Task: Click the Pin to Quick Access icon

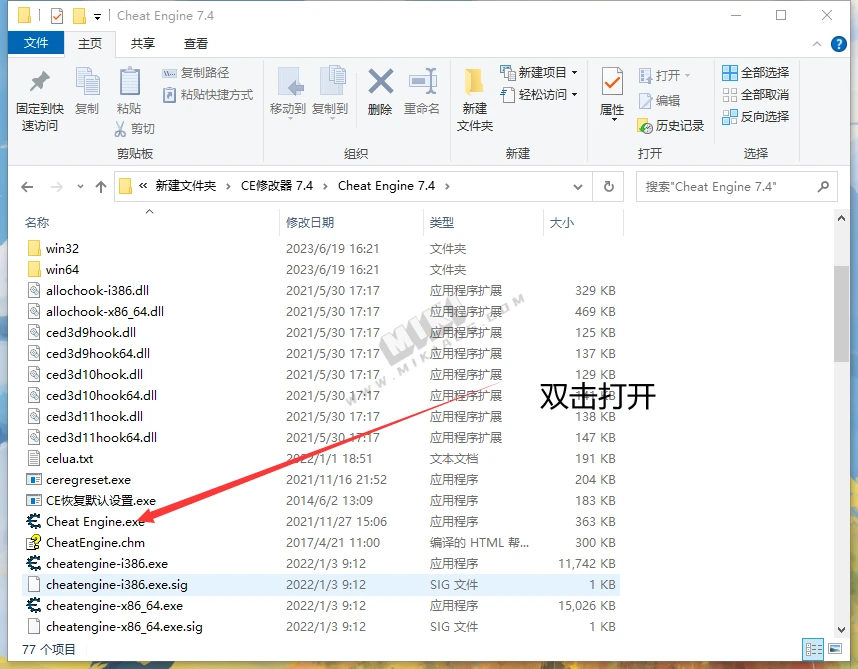Action: pos(39,82)
